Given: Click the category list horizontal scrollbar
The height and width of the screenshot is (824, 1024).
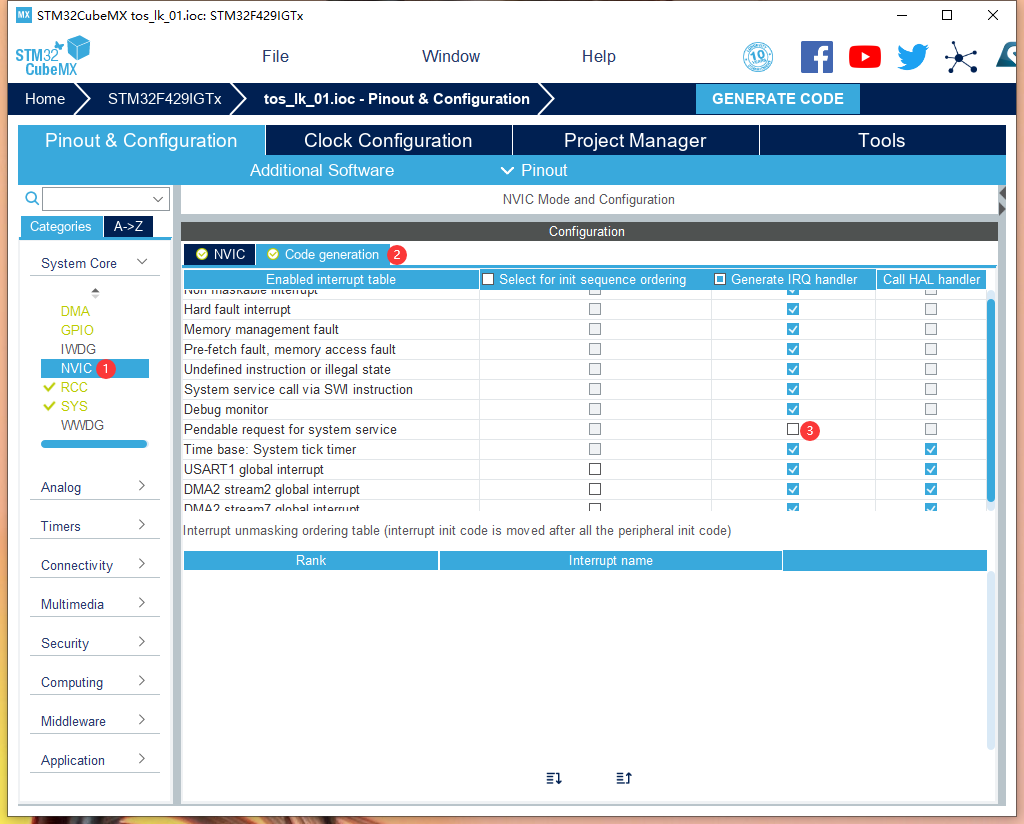Looking at the screenshot, I should pyautogui.click(x=95, y=444).
